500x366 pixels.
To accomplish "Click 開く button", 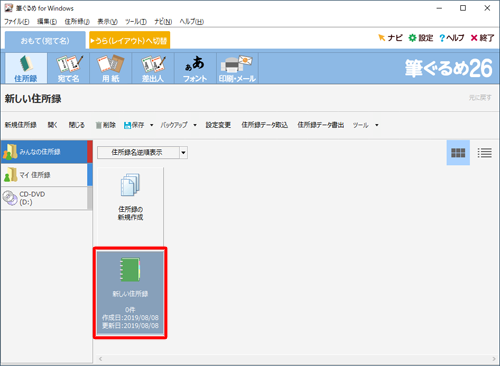I will click(x=52, y=125).
